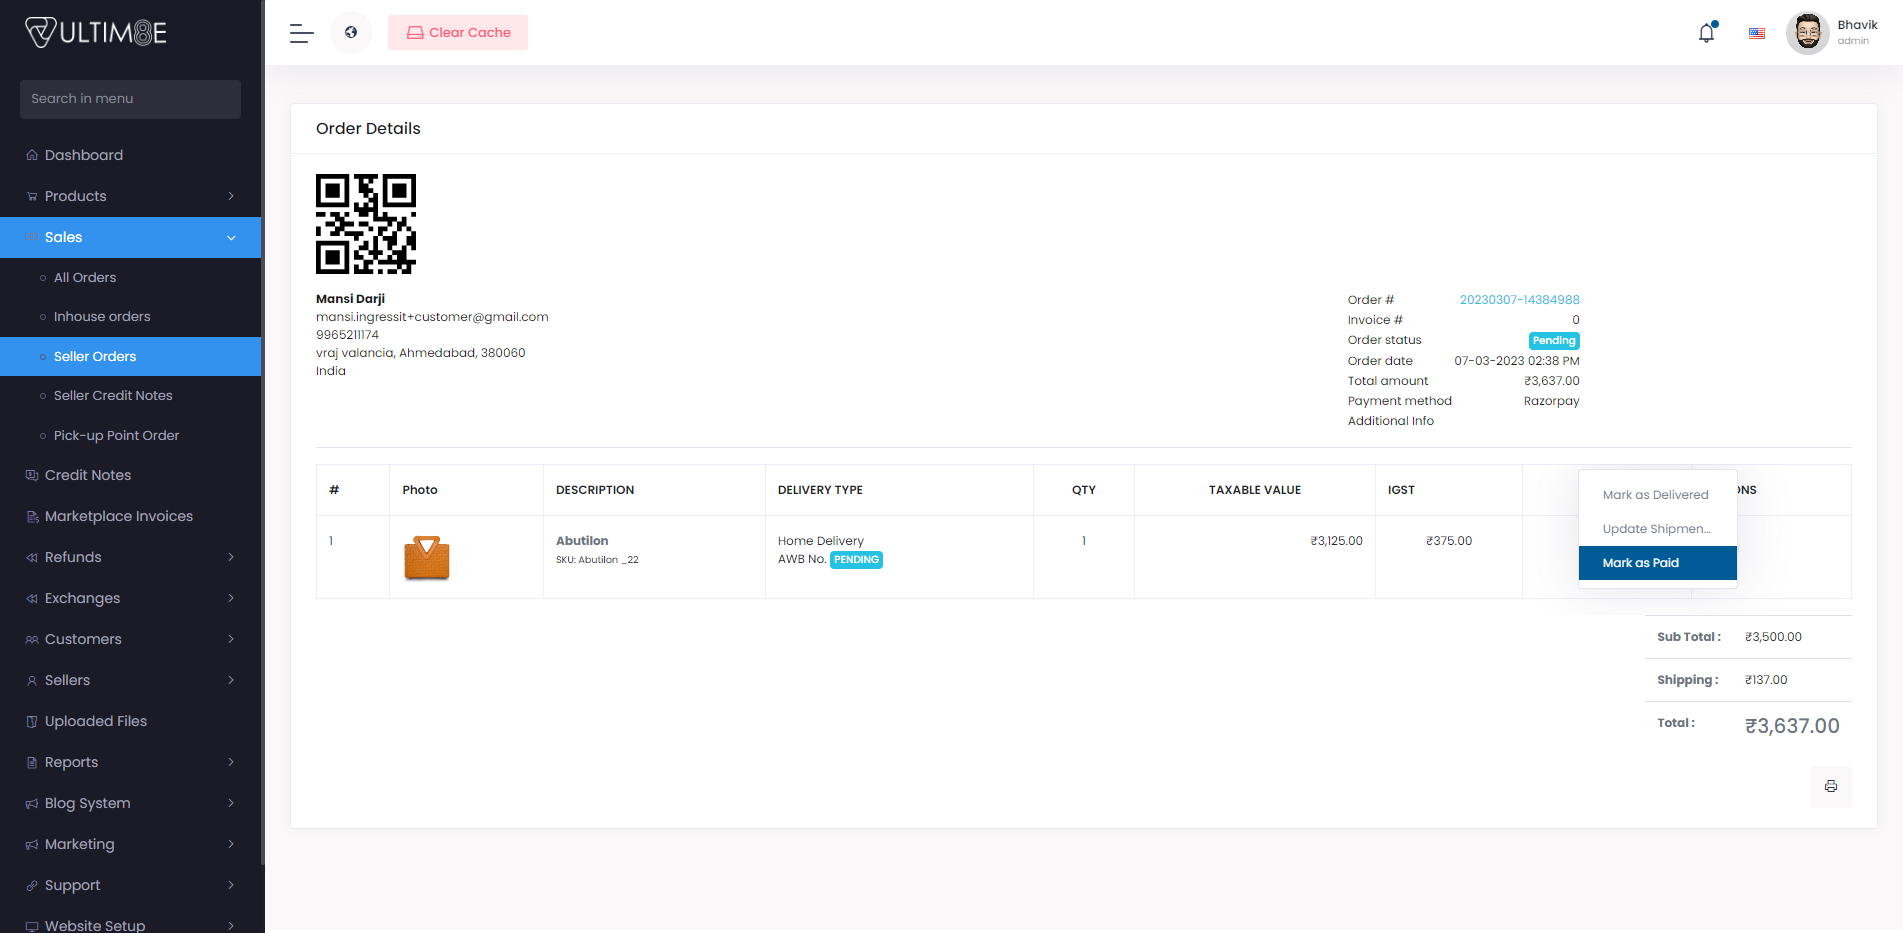Click the Search in menu field
This screenshot has height=933, width=1903.
pos(130,99)
